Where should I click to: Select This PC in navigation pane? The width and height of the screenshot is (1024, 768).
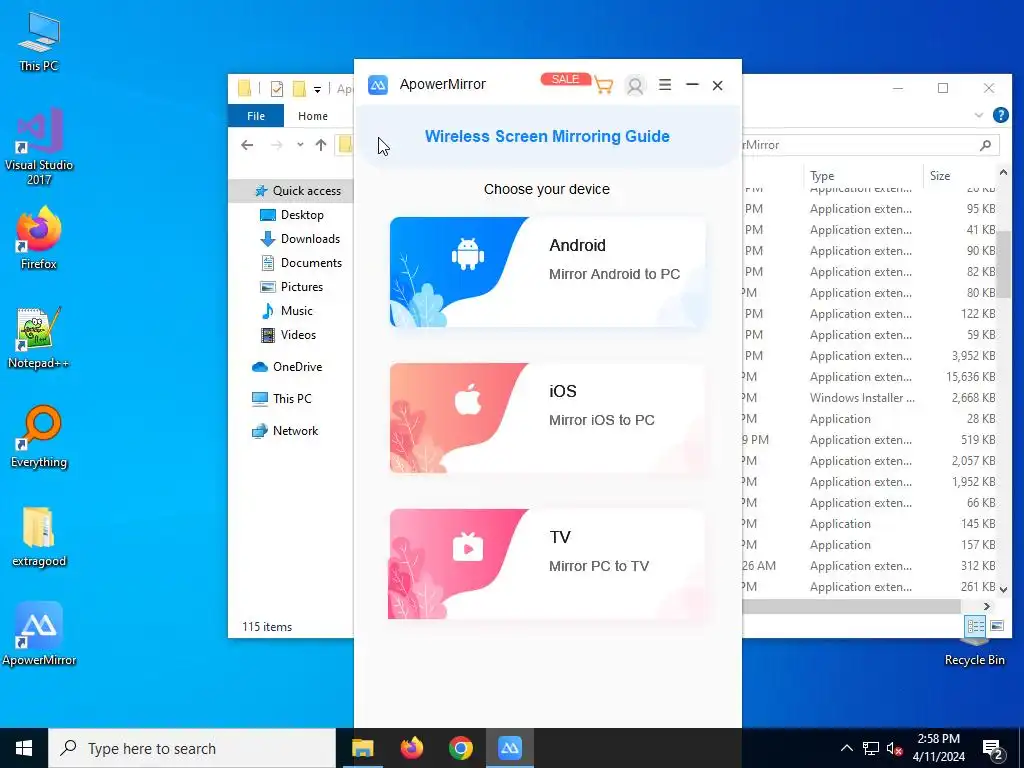coord(282,398)
